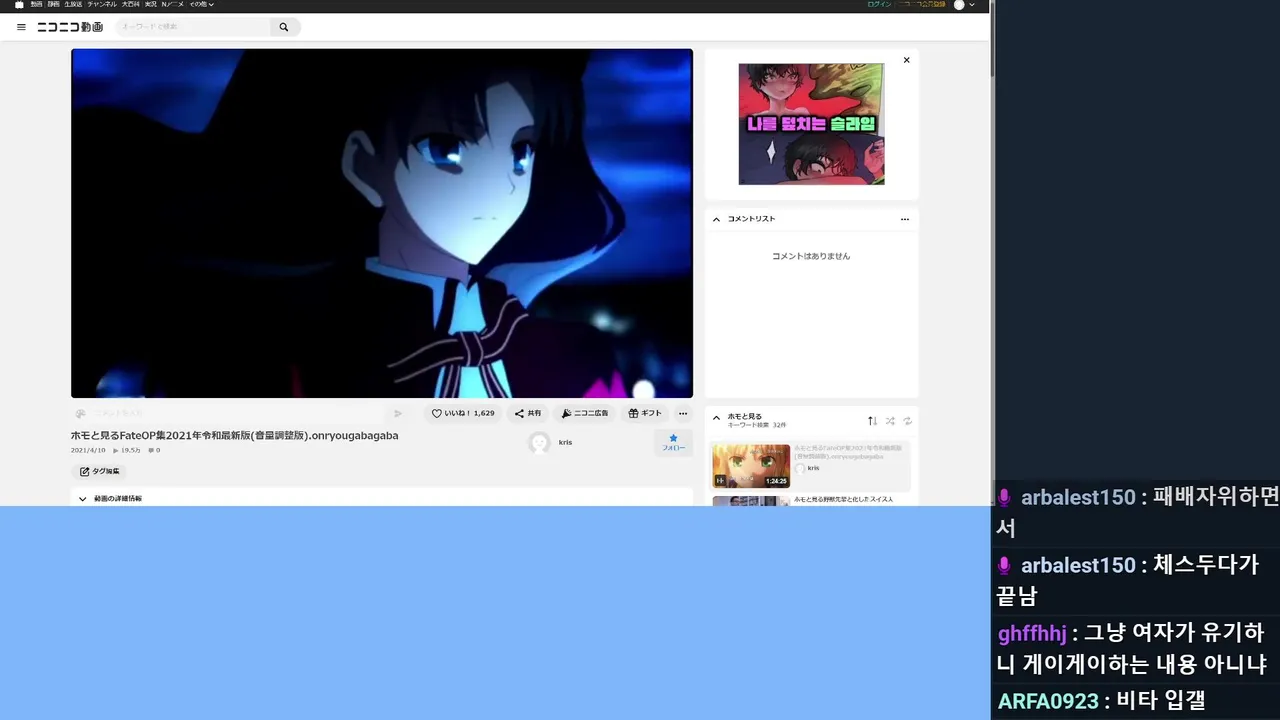Viewport: 1280px width, 720px height.
Task: Click the ニコニコ動画 logo
Action: tap(70, 27)
